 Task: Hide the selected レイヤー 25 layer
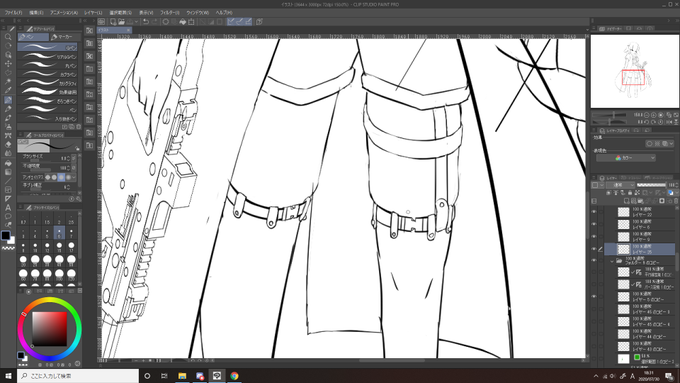pyautogui.click(x=594, y=249)
